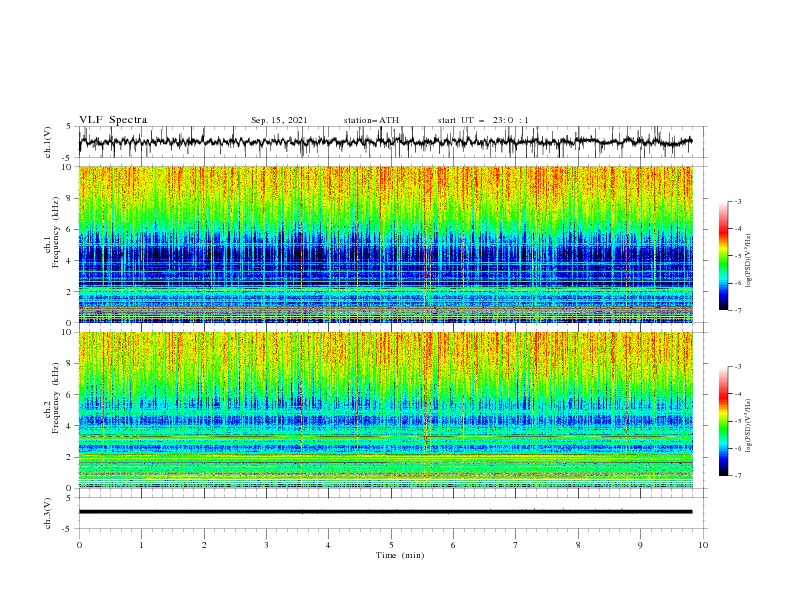This screenshot has width=792, height=612.
Task: Click the "2" minute tick label
Action: 204,545
